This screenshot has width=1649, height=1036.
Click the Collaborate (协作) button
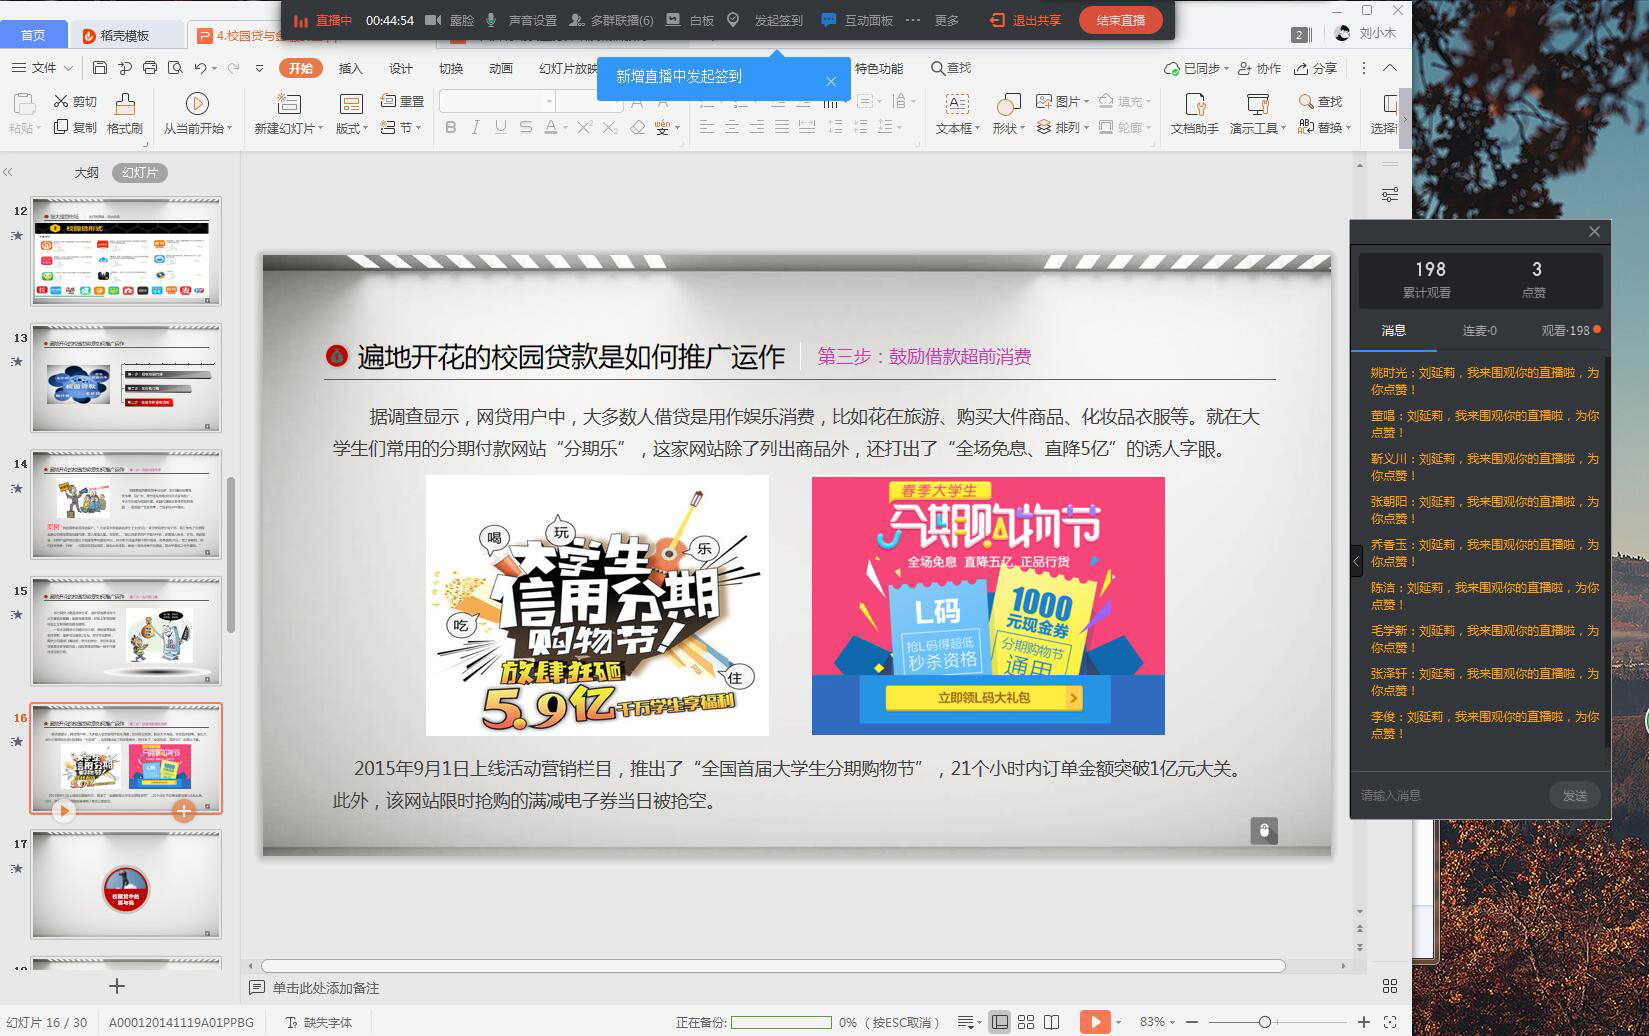click(x=1260, y=68)
